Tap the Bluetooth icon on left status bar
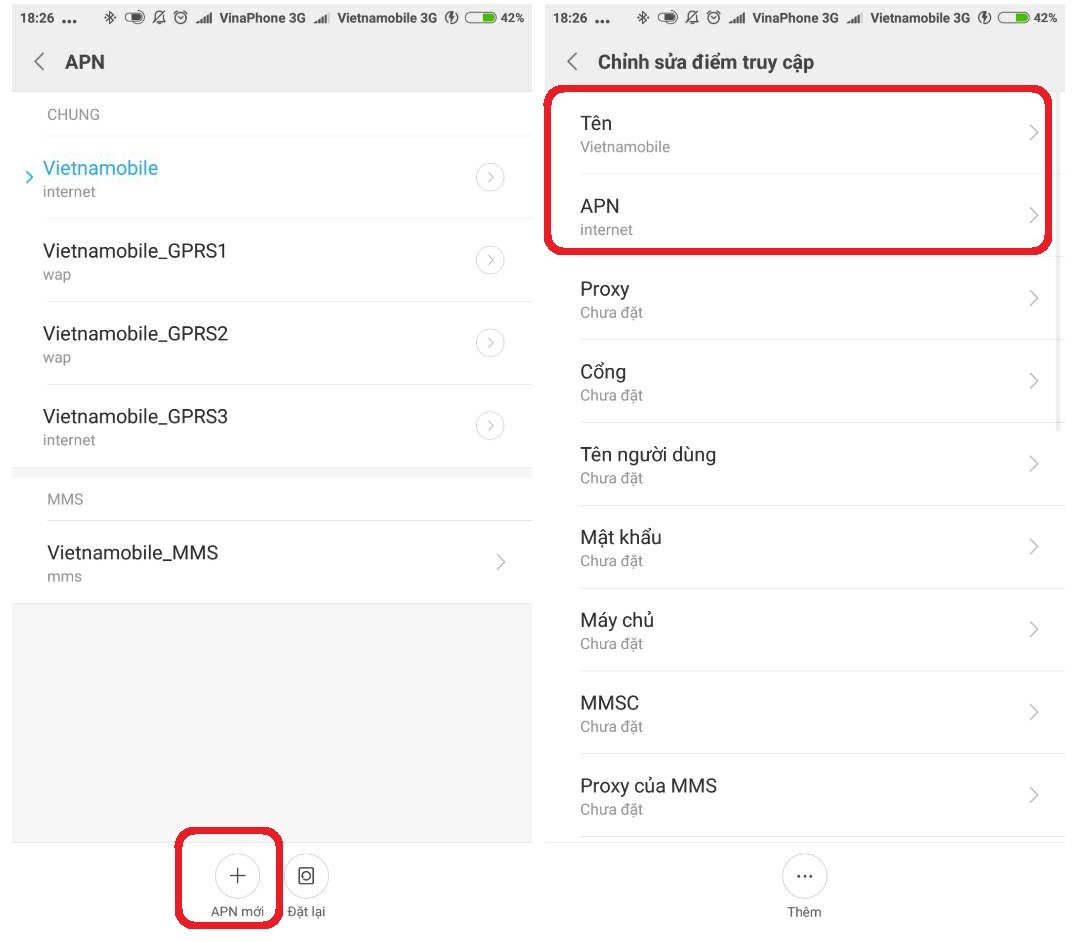1080x942 pixels. 110,18
